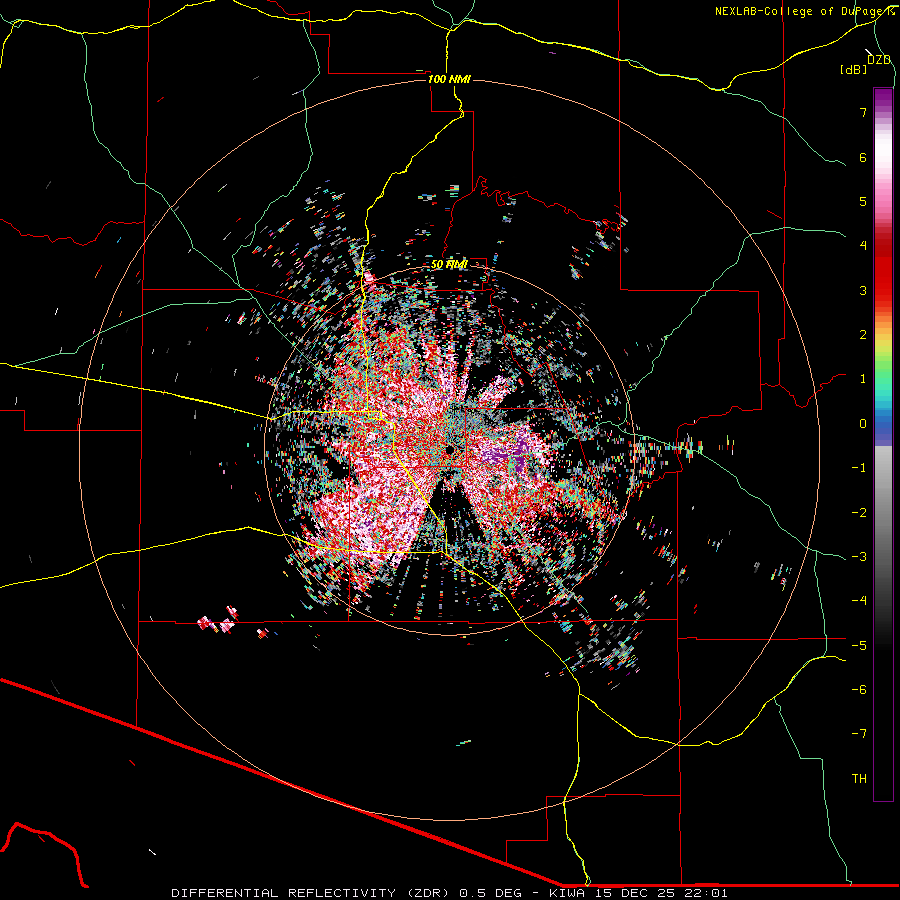Click the 22:01 timestamp in the caption
900x900 pixels.
pos(708,893)
